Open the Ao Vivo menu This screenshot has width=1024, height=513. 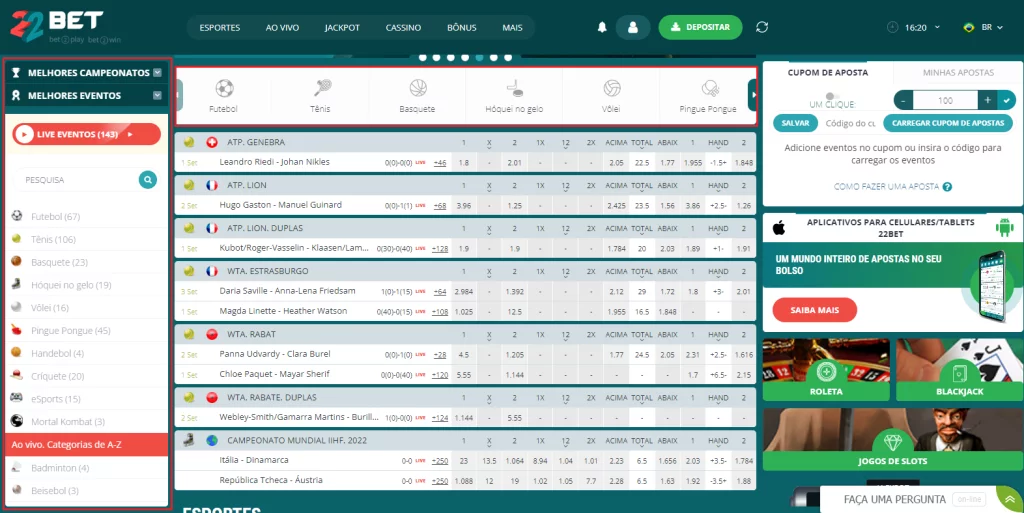(282, 27)
